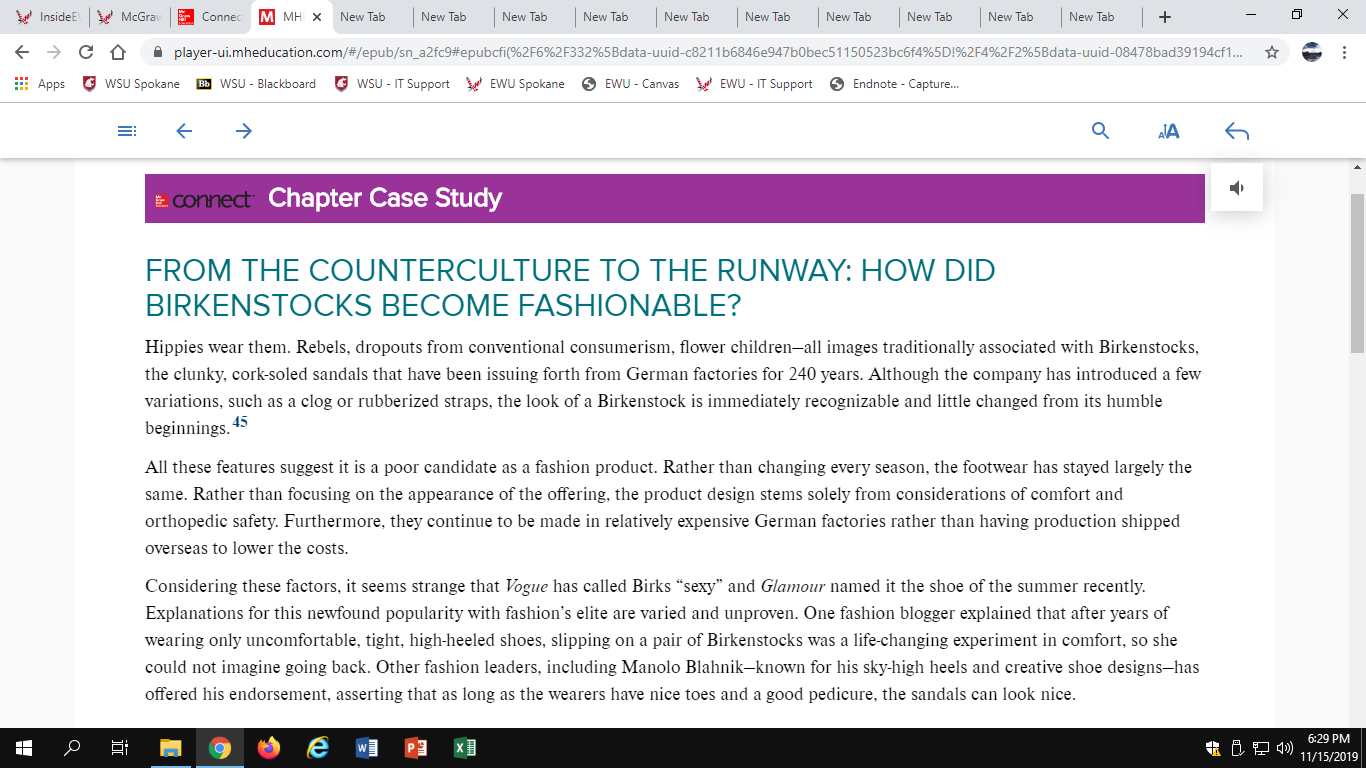The height and width of the screenshot is (768, 1366).
Task: Open Windows taskbar search
Action: coord(72,747)
